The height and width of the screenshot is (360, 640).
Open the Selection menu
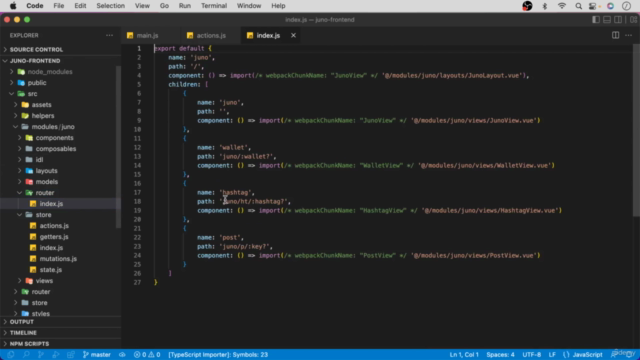111,6
